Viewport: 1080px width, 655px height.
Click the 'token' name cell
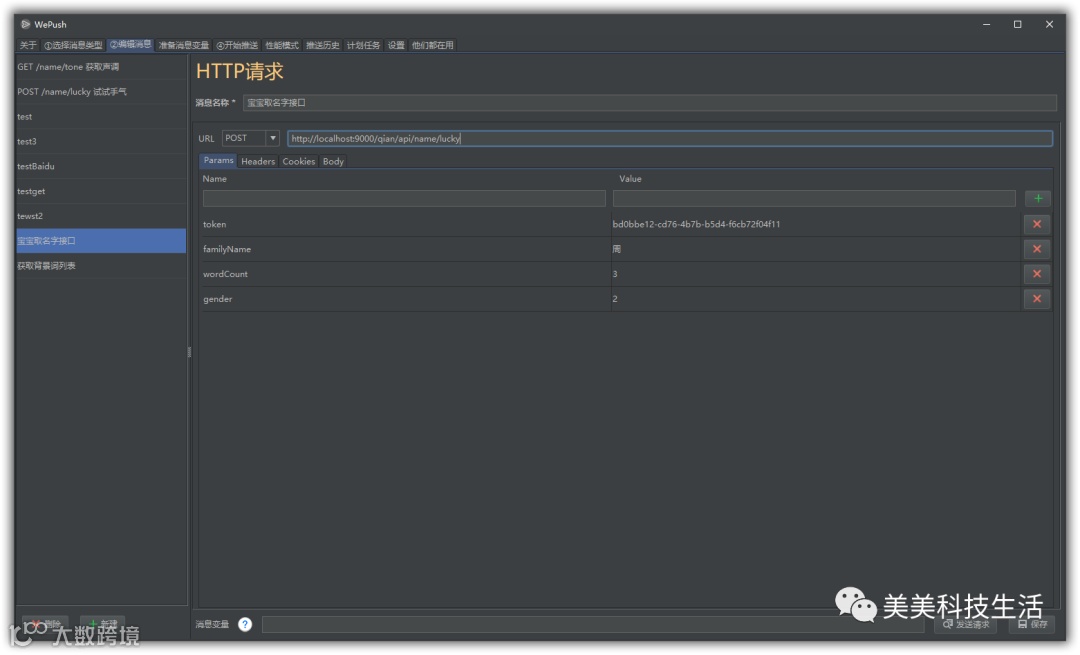406,224
